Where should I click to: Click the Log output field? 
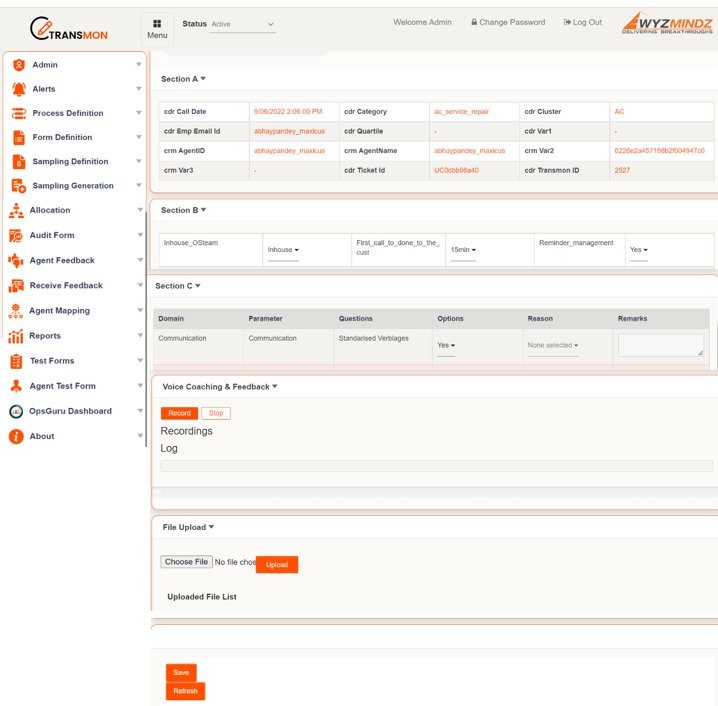pyautogui.click(x=436, y=466)
